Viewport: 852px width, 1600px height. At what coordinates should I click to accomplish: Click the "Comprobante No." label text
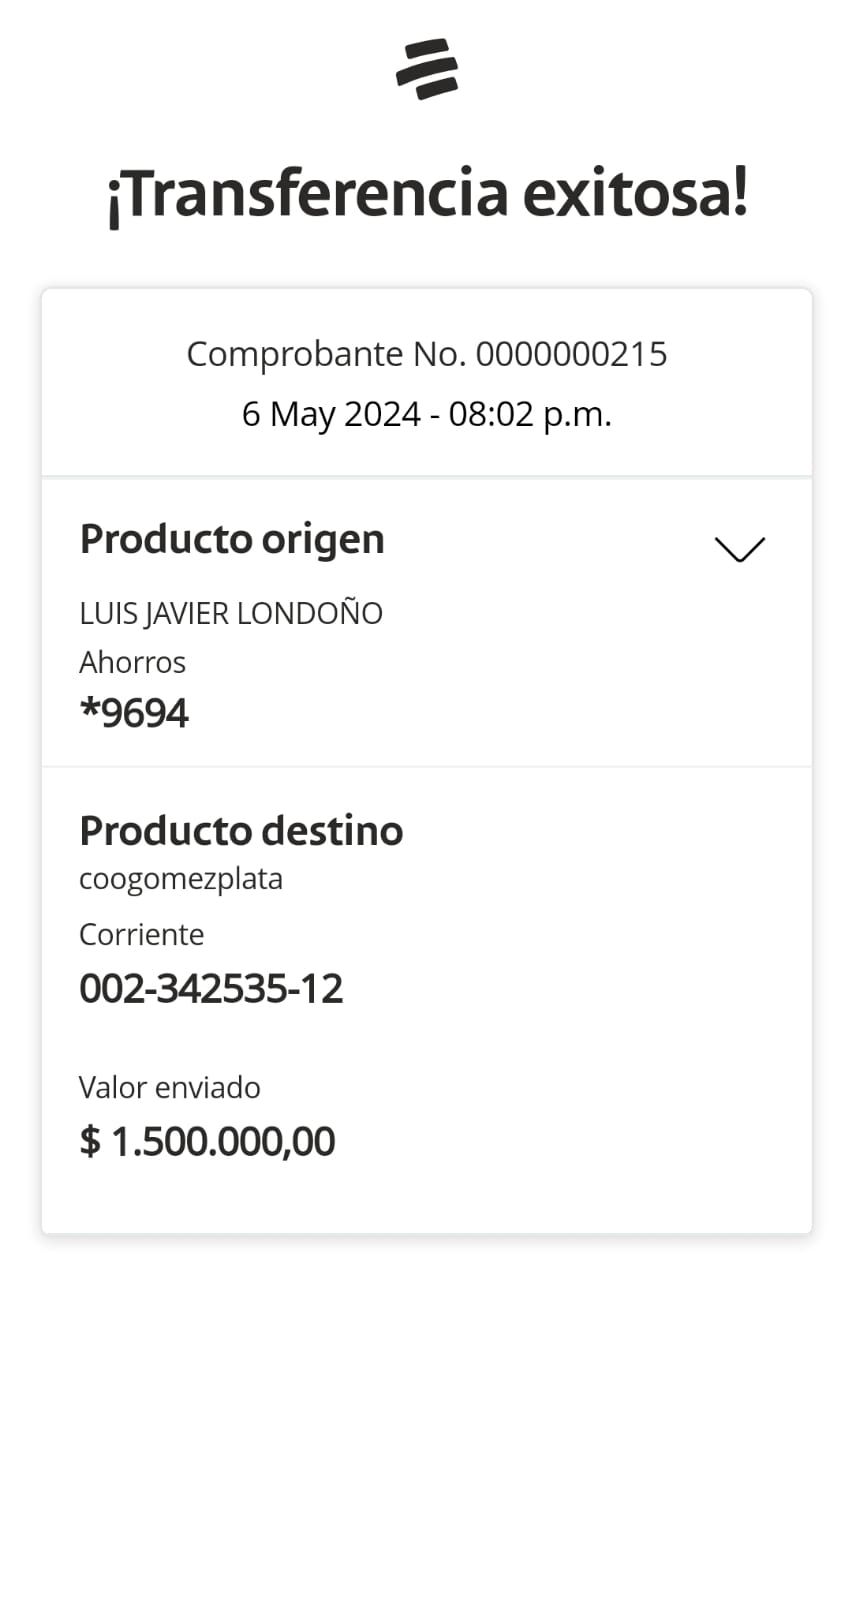click(326, 354)
